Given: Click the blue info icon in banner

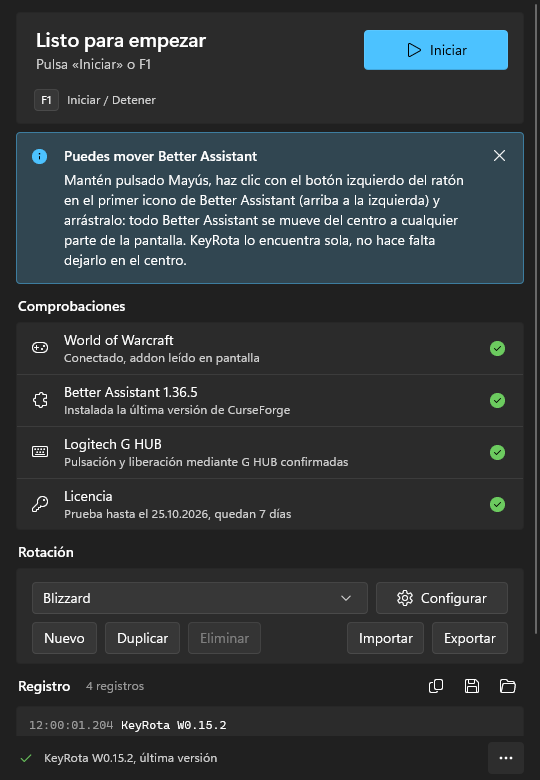Looking at the screenshot, I should click(40, 156).
